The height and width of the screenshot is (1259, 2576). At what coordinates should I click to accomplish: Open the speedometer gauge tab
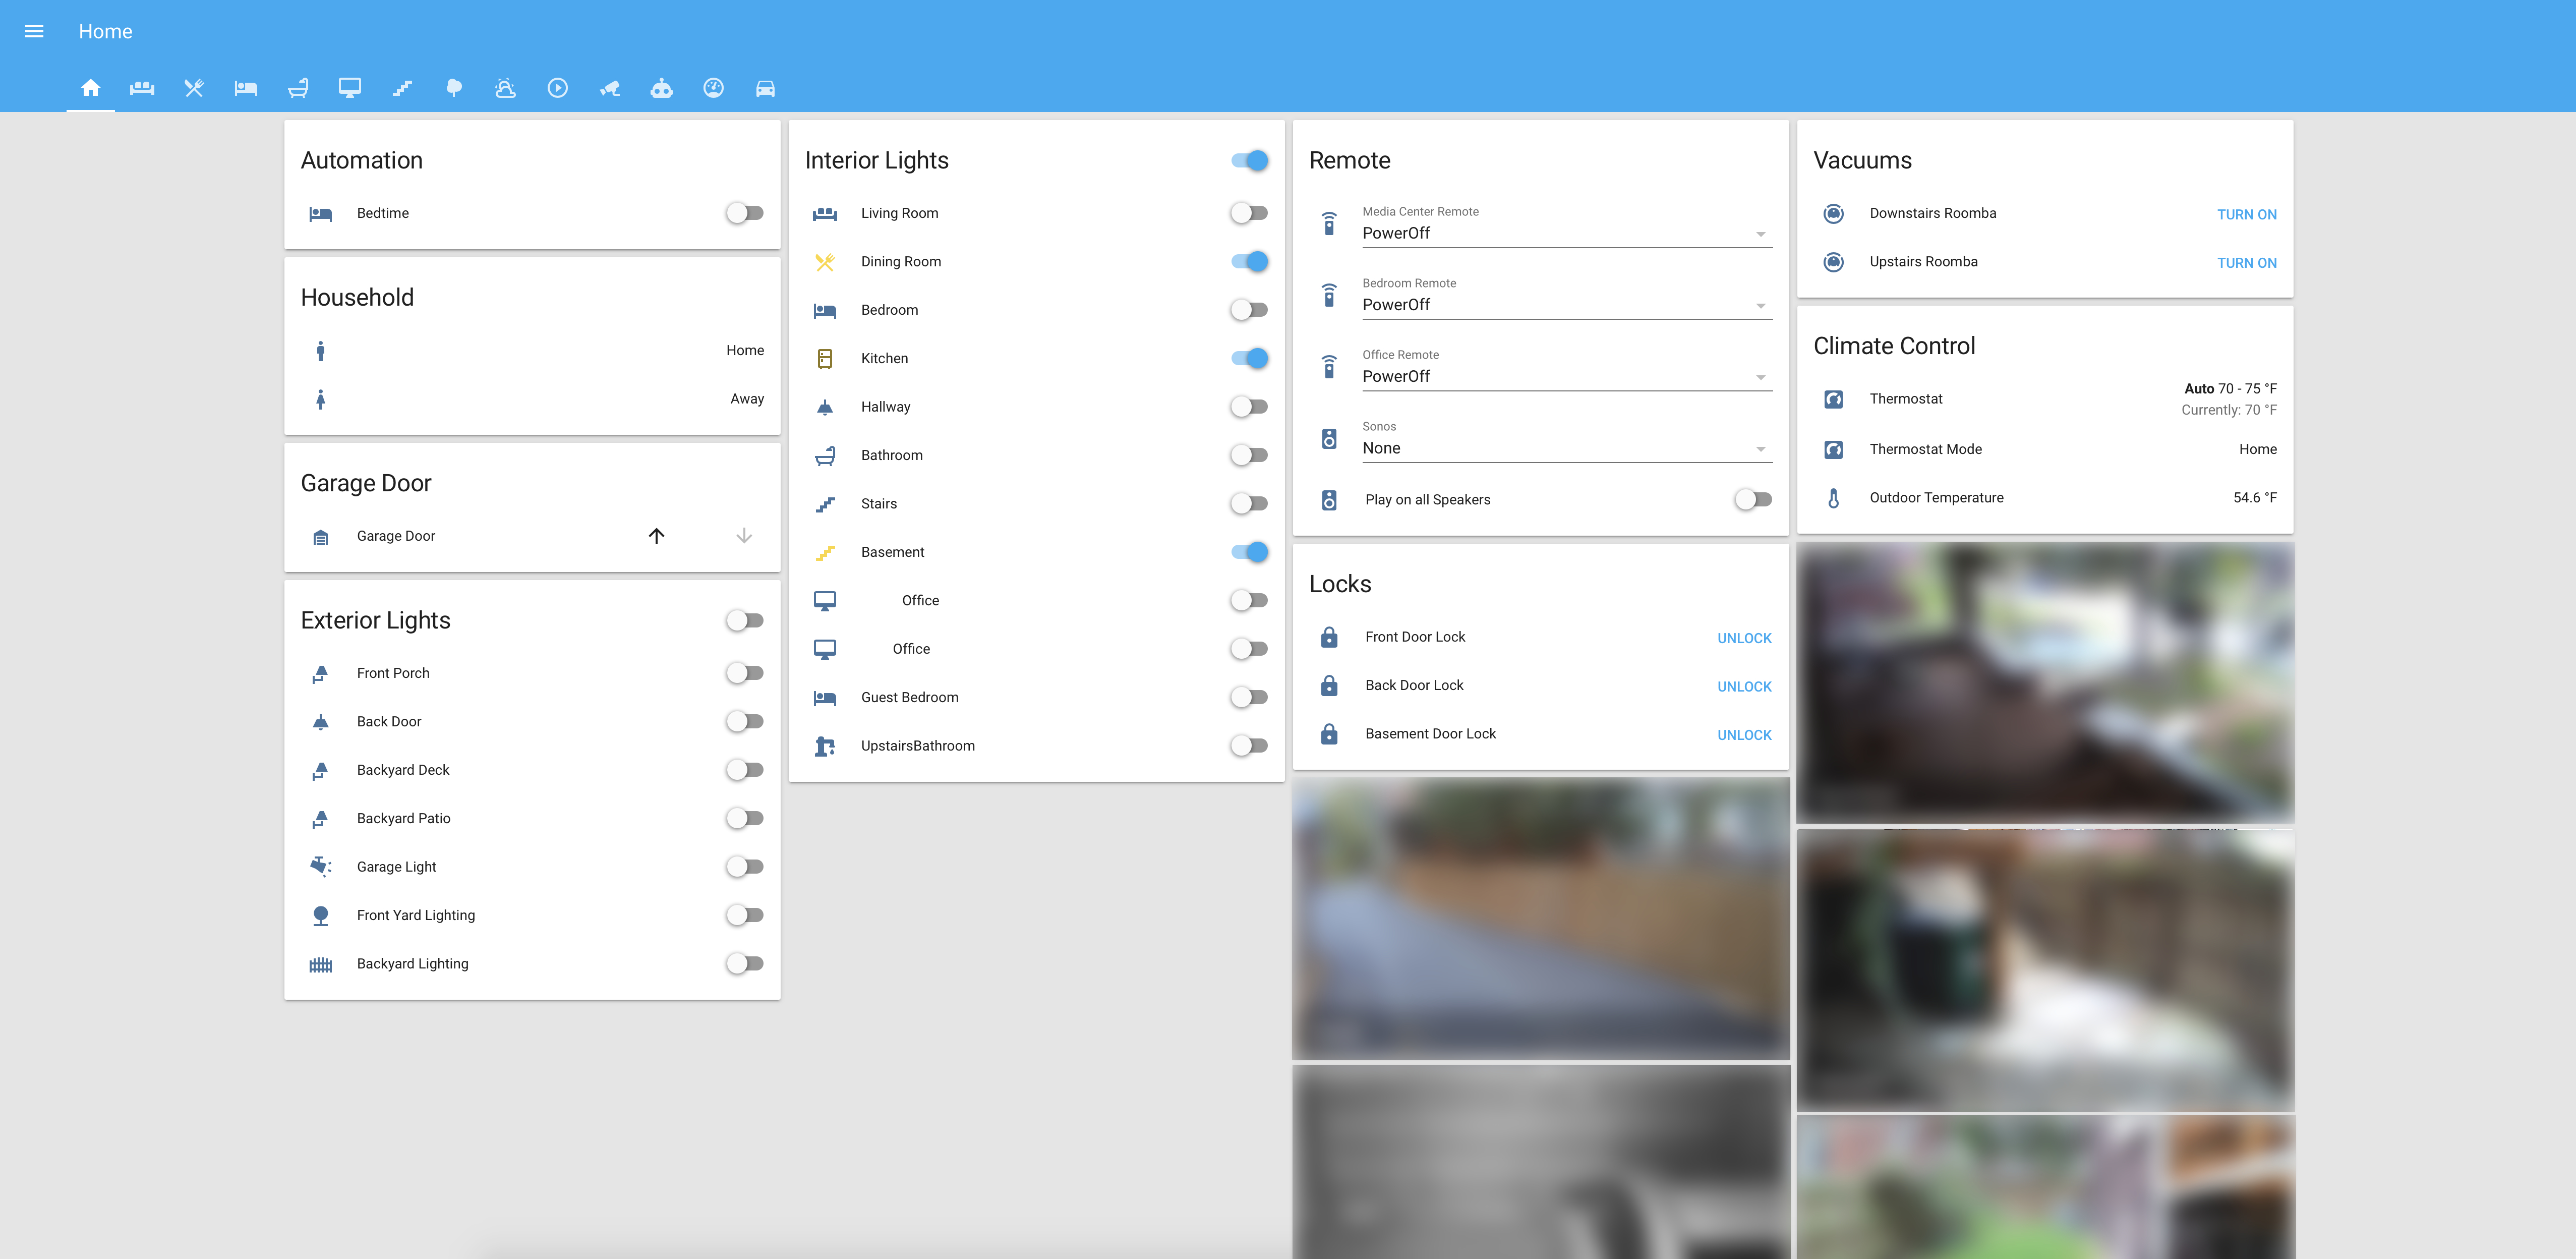[x=713, y=88]
